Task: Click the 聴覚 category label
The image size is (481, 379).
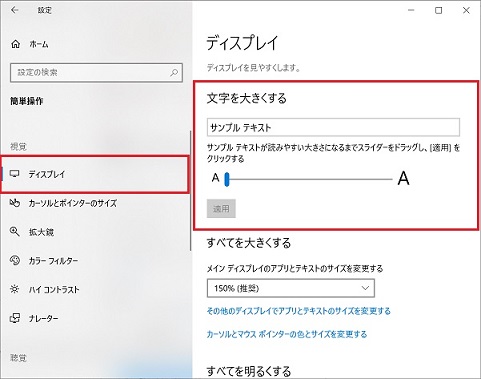Action: [x=18, y=358]
